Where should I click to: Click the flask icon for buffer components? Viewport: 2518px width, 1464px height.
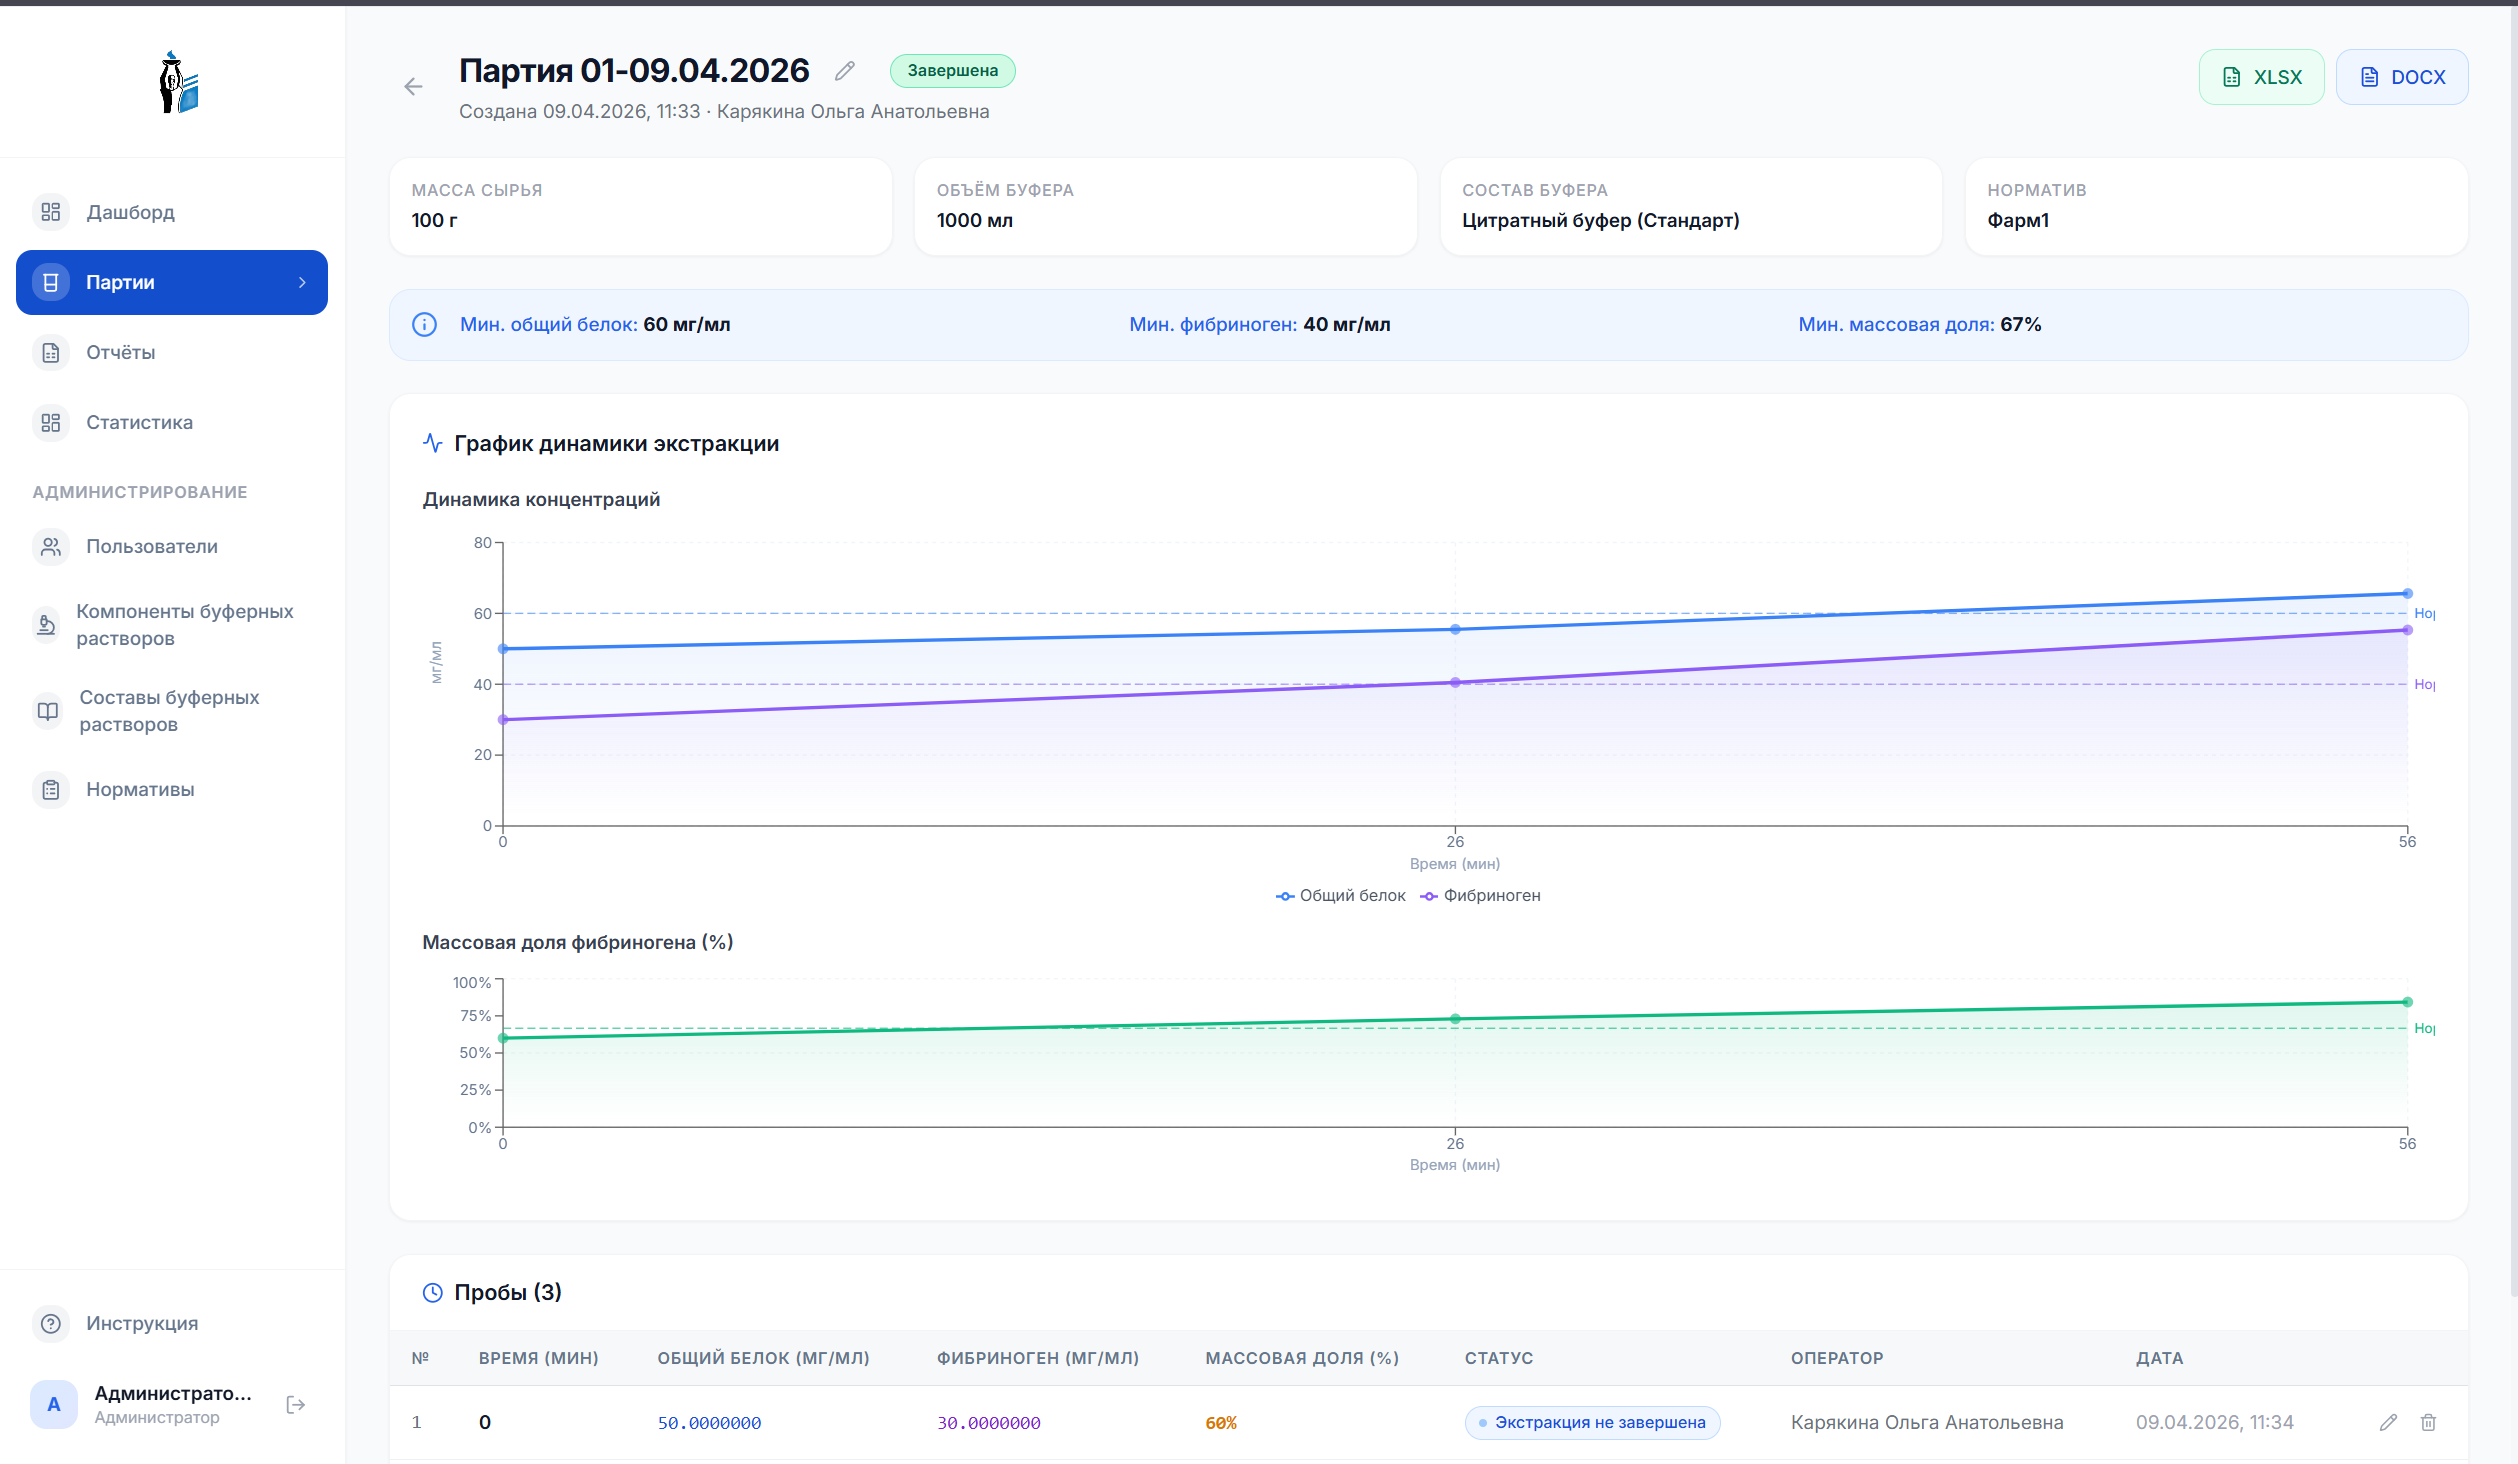[x=47, y=624]
